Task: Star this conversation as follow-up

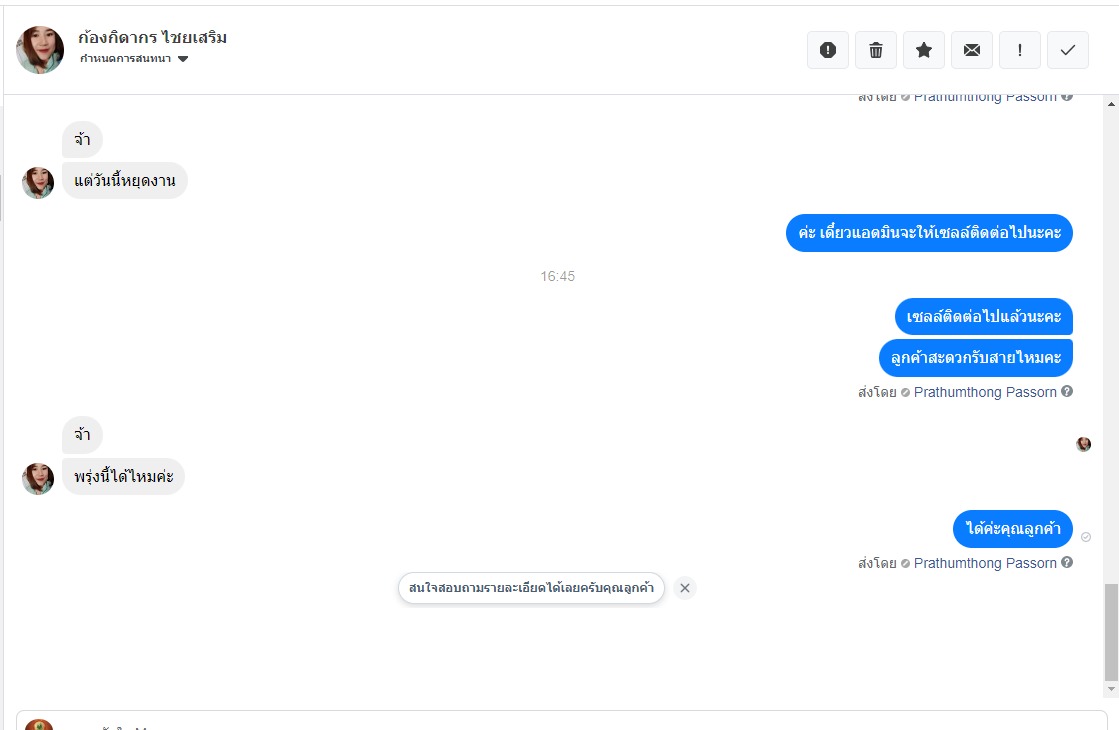Action: 923,50
